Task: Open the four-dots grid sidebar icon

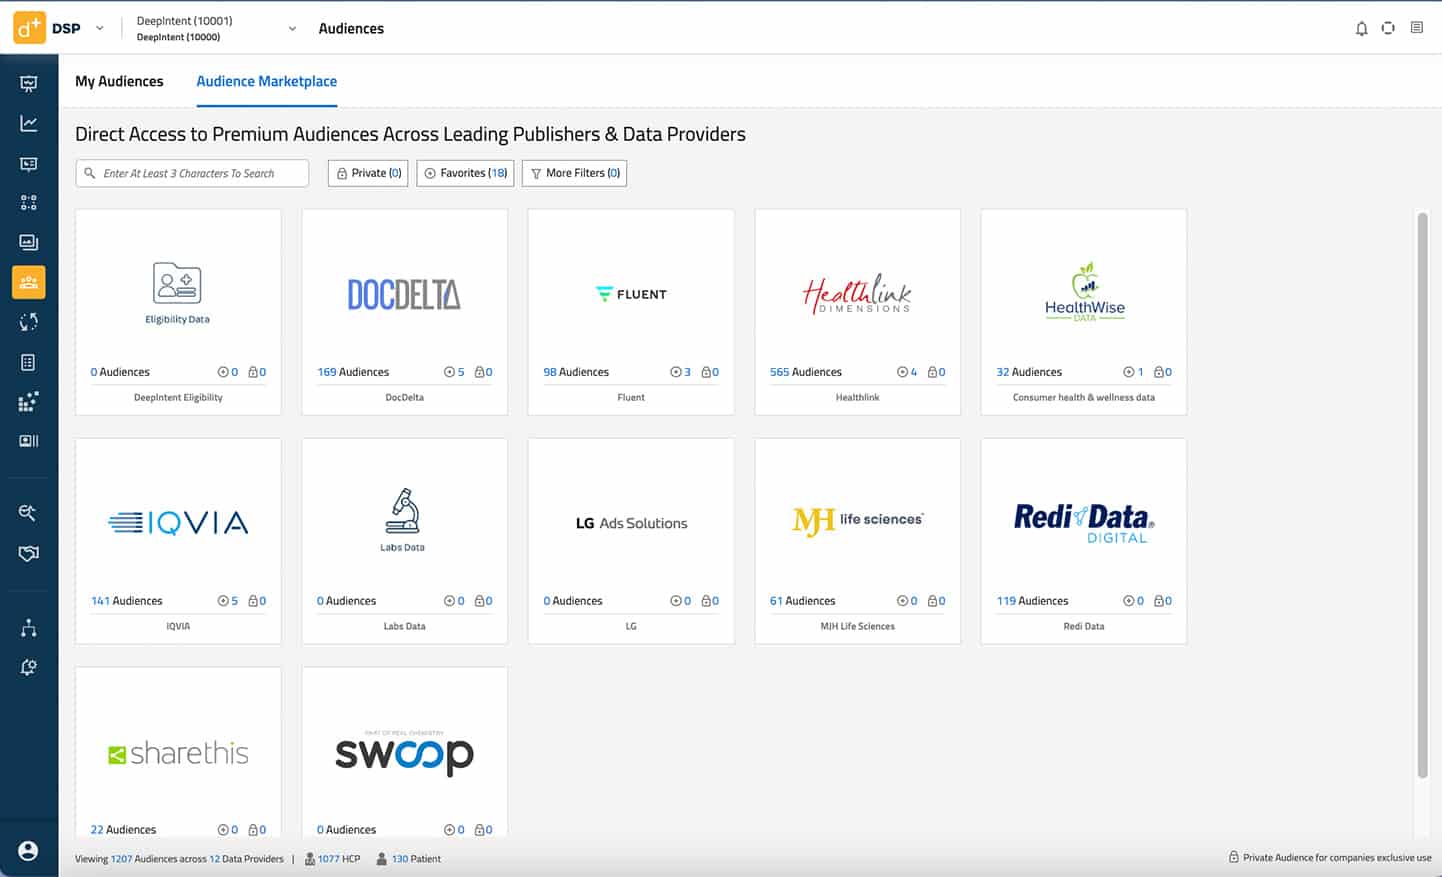Action: click(x=28, y=202)
